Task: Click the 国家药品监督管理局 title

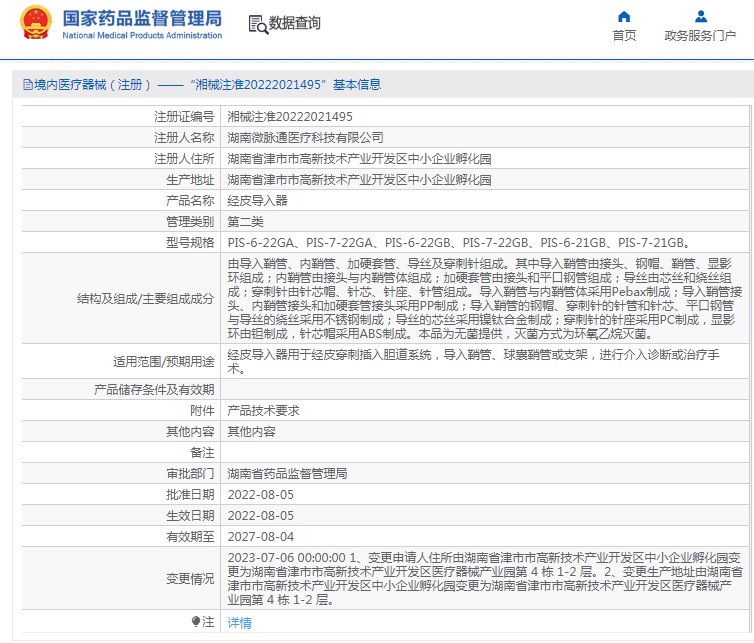Action: (142, 18)
